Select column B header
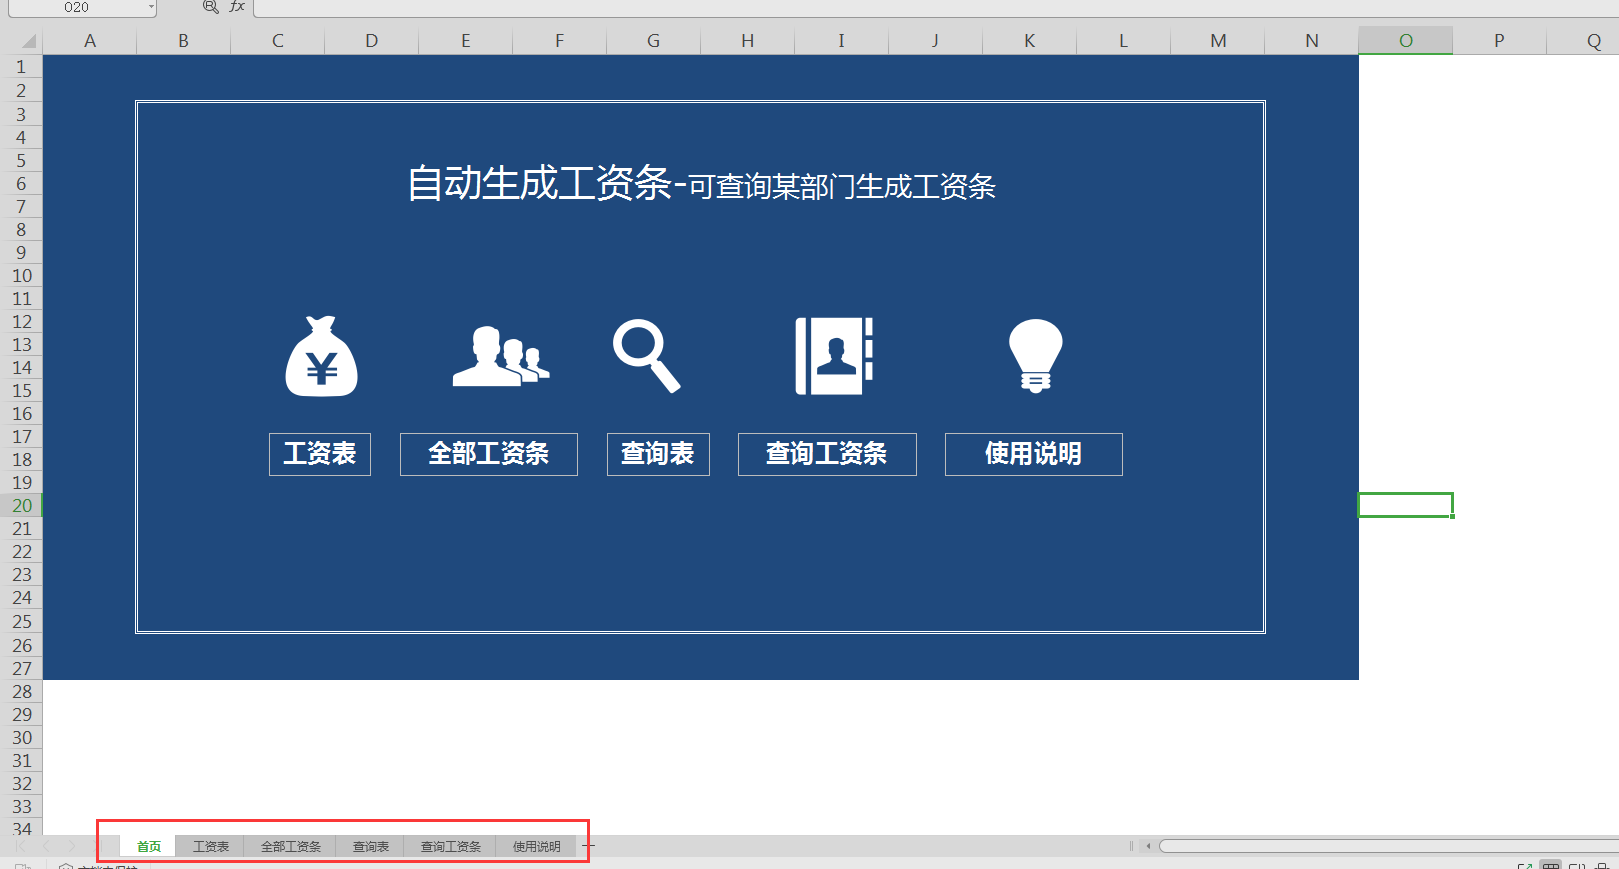 (x=183, y=41)
